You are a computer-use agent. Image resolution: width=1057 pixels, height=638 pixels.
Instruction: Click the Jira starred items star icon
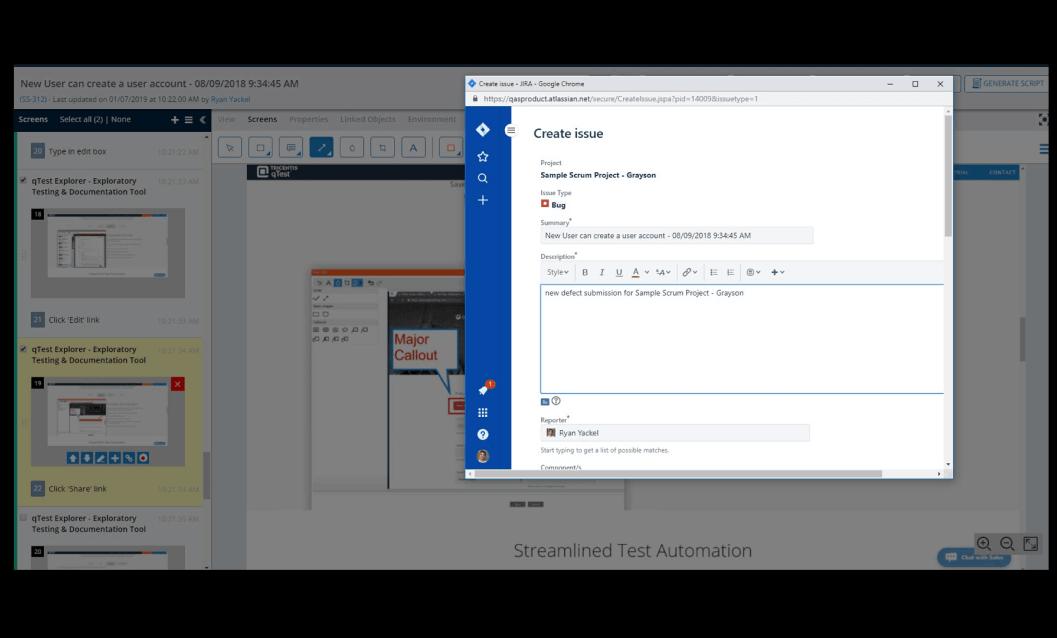tap(483, 156)
